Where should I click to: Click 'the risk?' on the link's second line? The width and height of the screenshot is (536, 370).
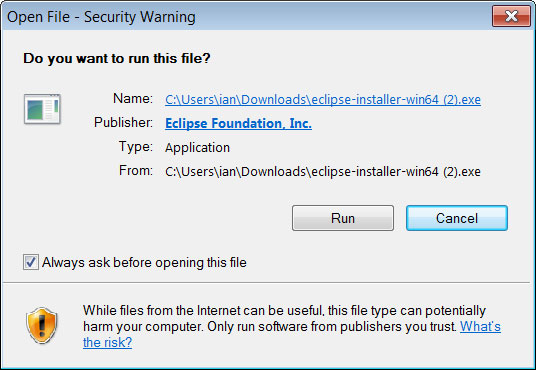tap(107, 343)
